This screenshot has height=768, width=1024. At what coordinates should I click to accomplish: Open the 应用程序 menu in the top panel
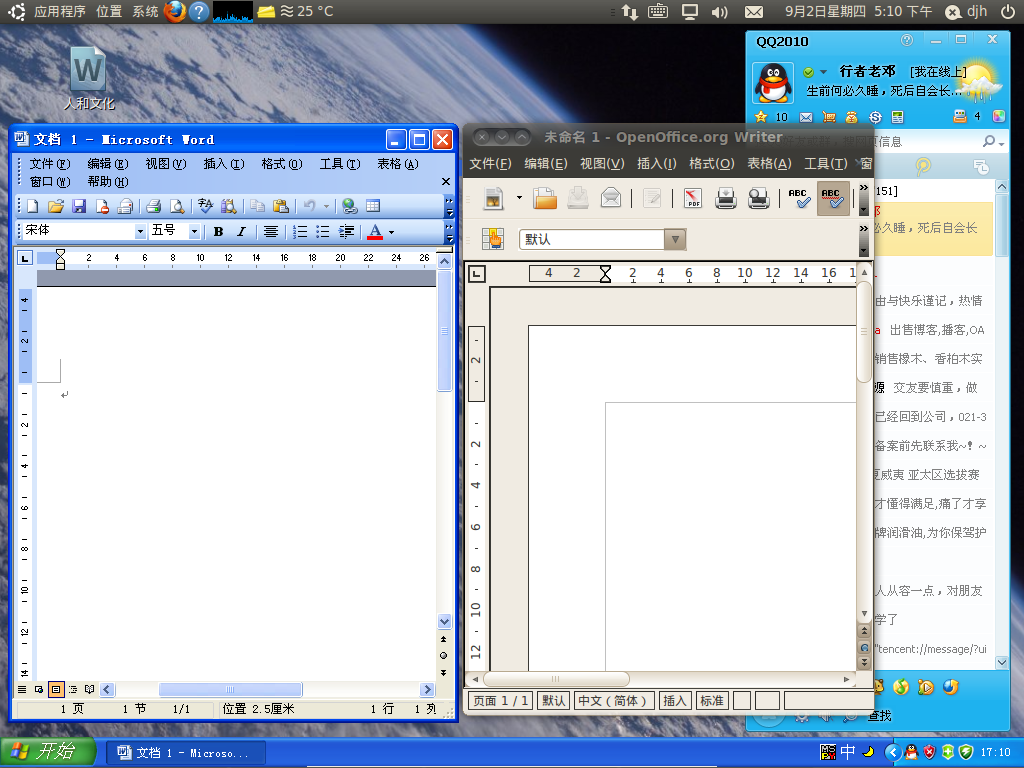(x=59, y=11)
